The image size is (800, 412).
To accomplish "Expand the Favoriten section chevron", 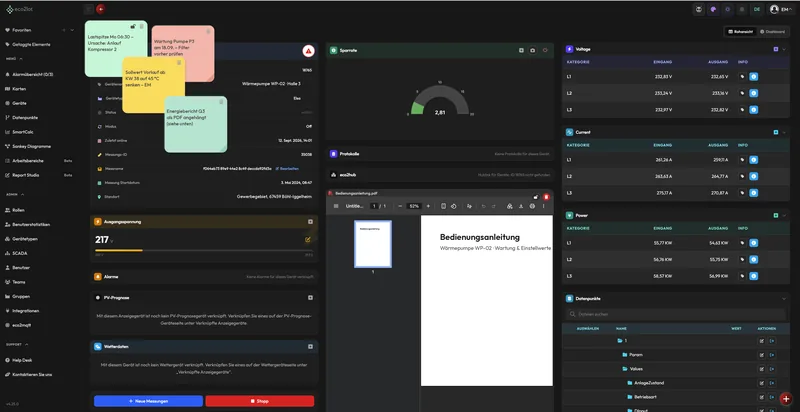I will point(72,30).
